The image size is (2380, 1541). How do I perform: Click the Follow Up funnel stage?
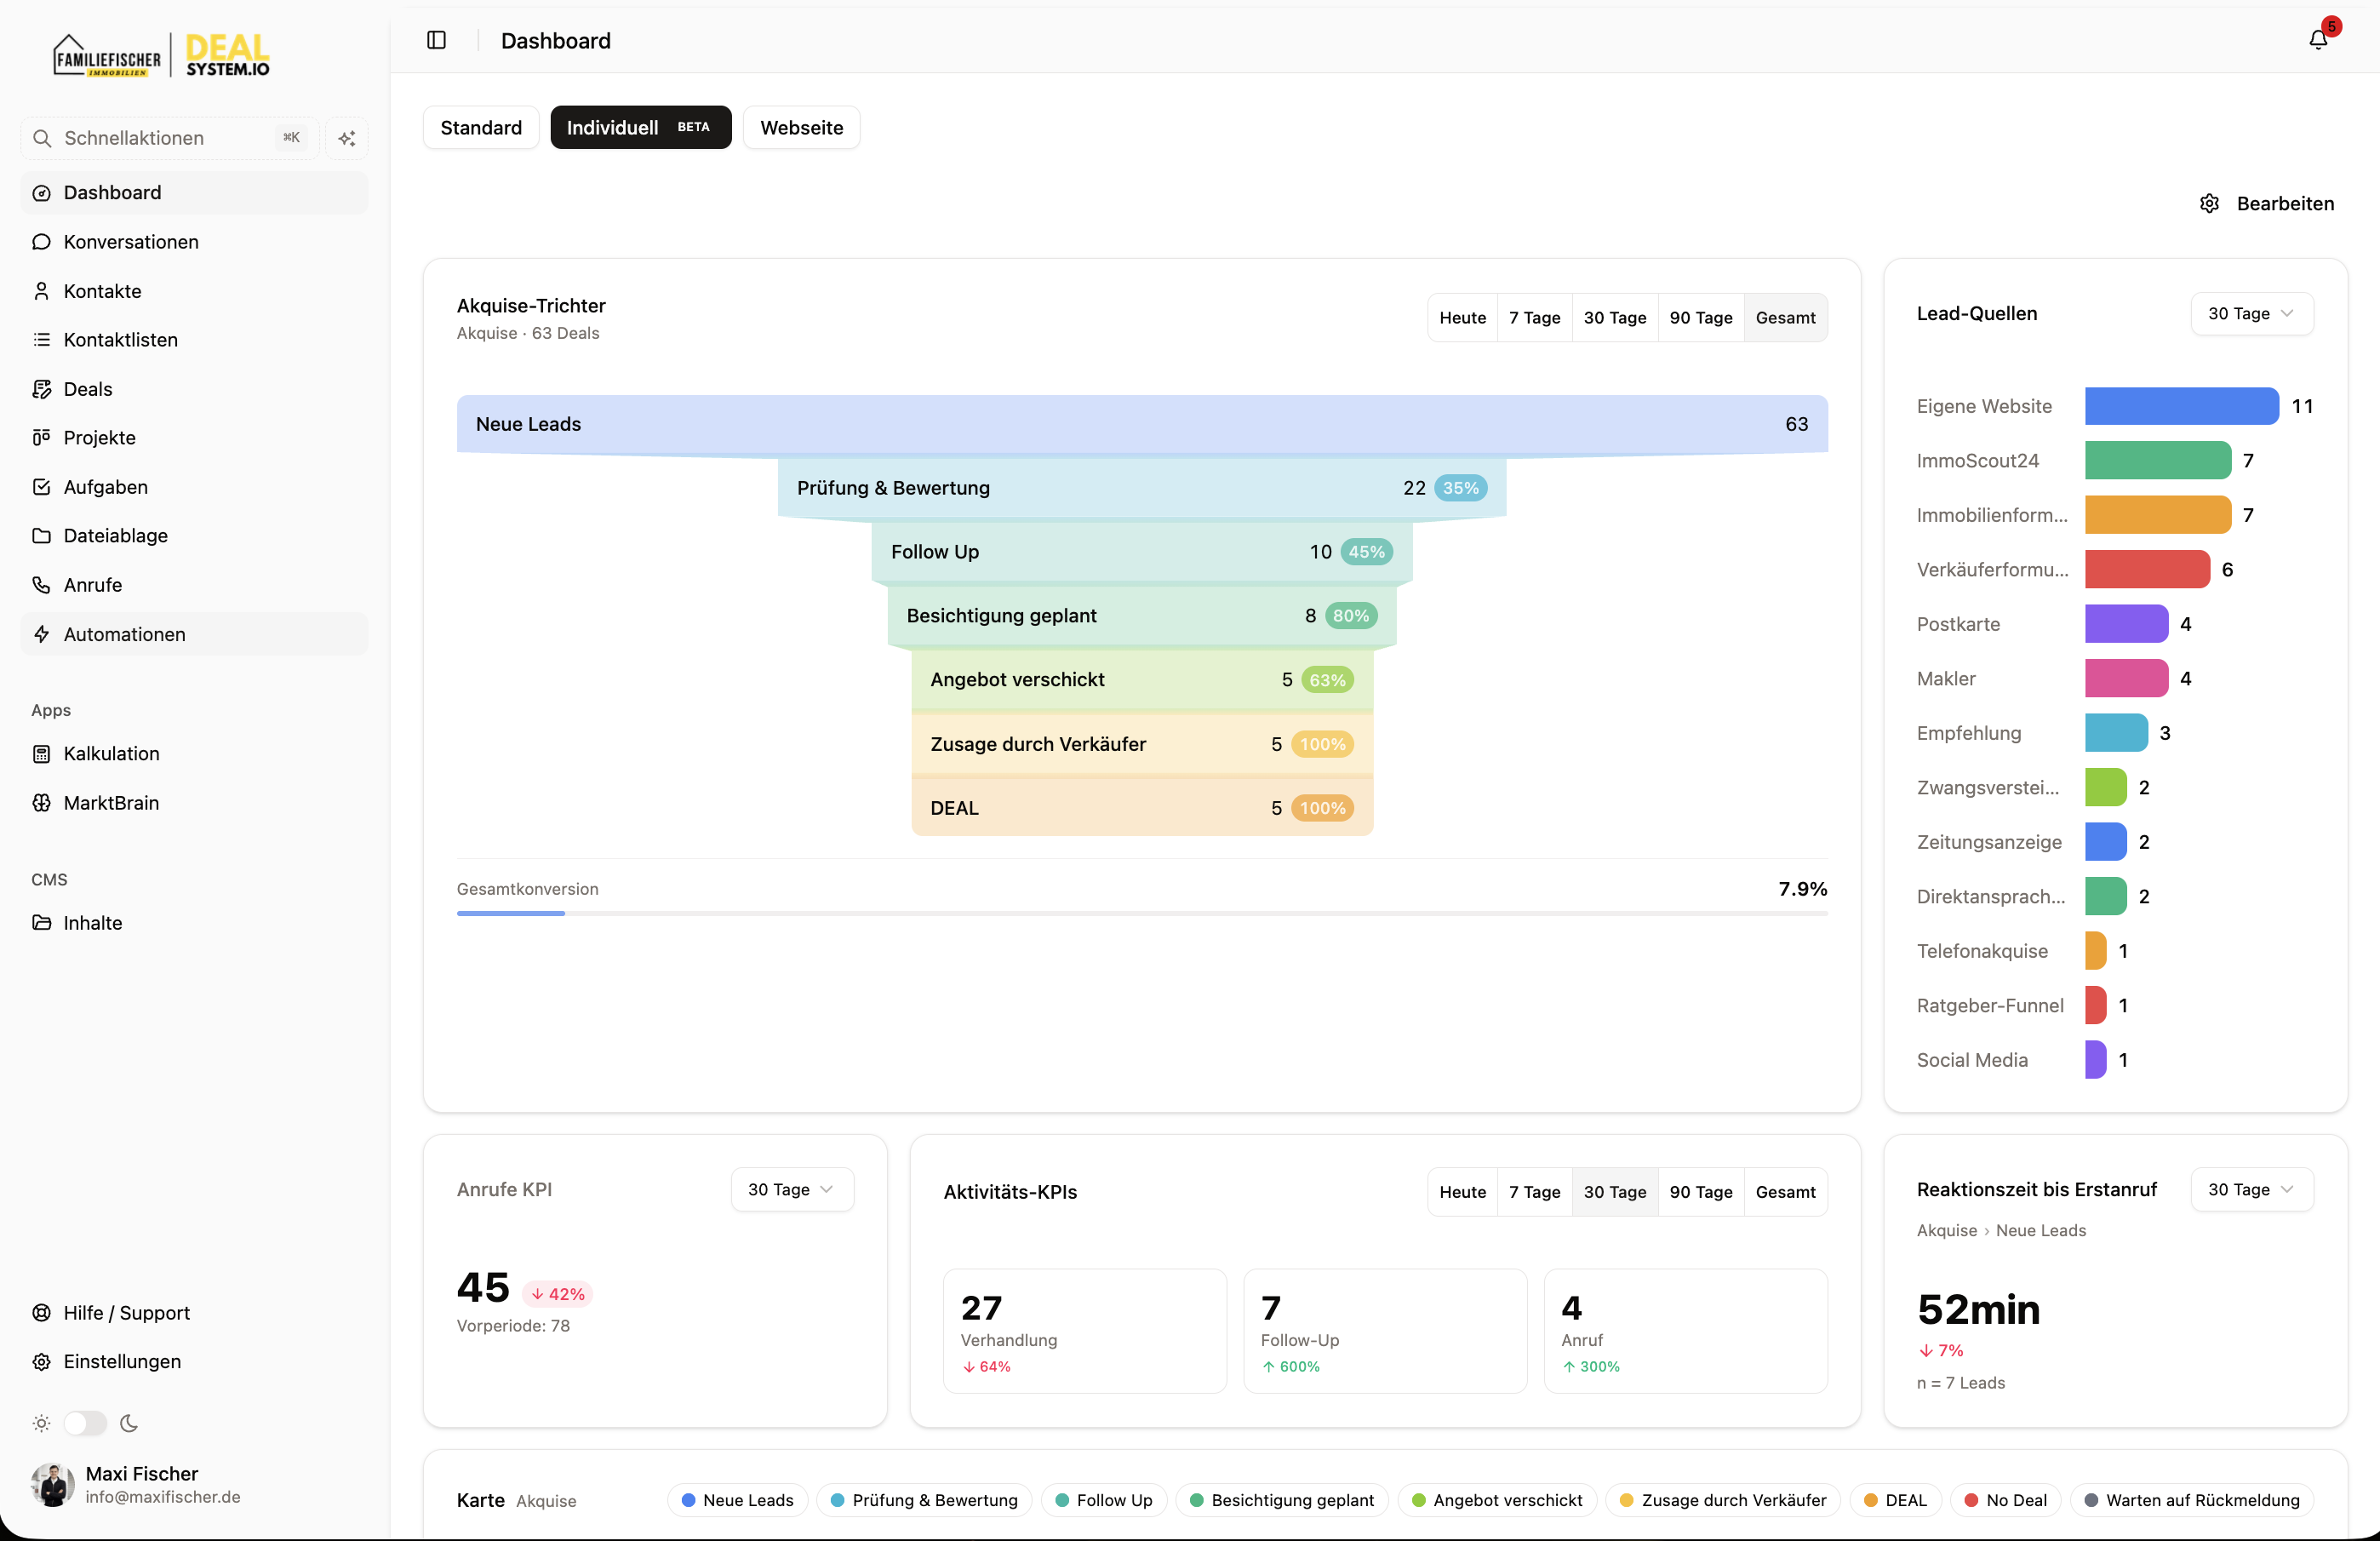1142,552
